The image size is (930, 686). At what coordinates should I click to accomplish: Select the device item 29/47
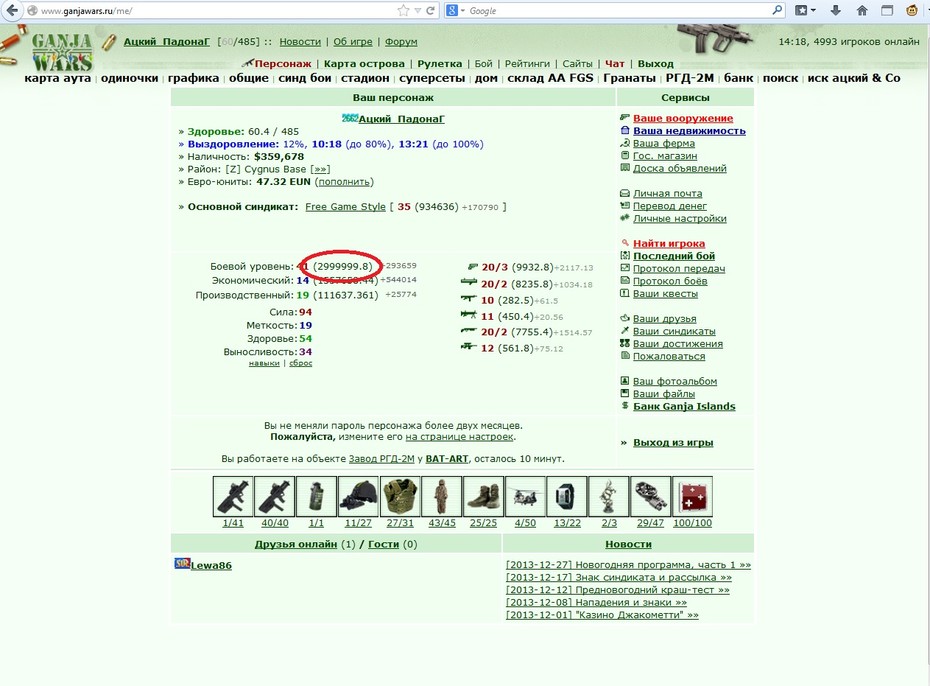tap(650, 496)
